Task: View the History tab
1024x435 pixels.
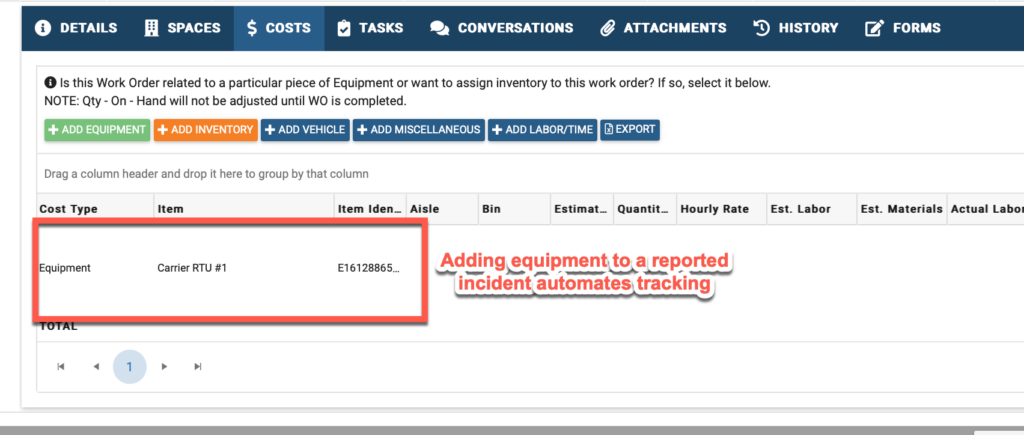Action: click(795, 28)
